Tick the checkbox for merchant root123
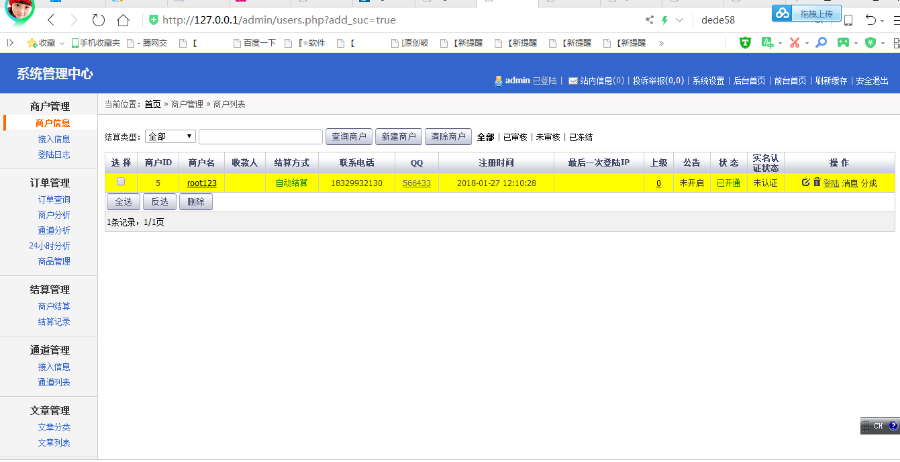Viewport: 900px width, 462px height. [121, 181]
